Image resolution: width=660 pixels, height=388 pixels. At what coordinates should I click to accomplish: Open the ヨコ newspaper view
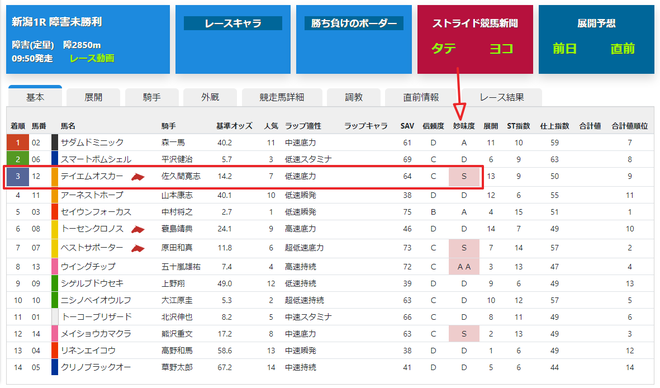point(501,48)
